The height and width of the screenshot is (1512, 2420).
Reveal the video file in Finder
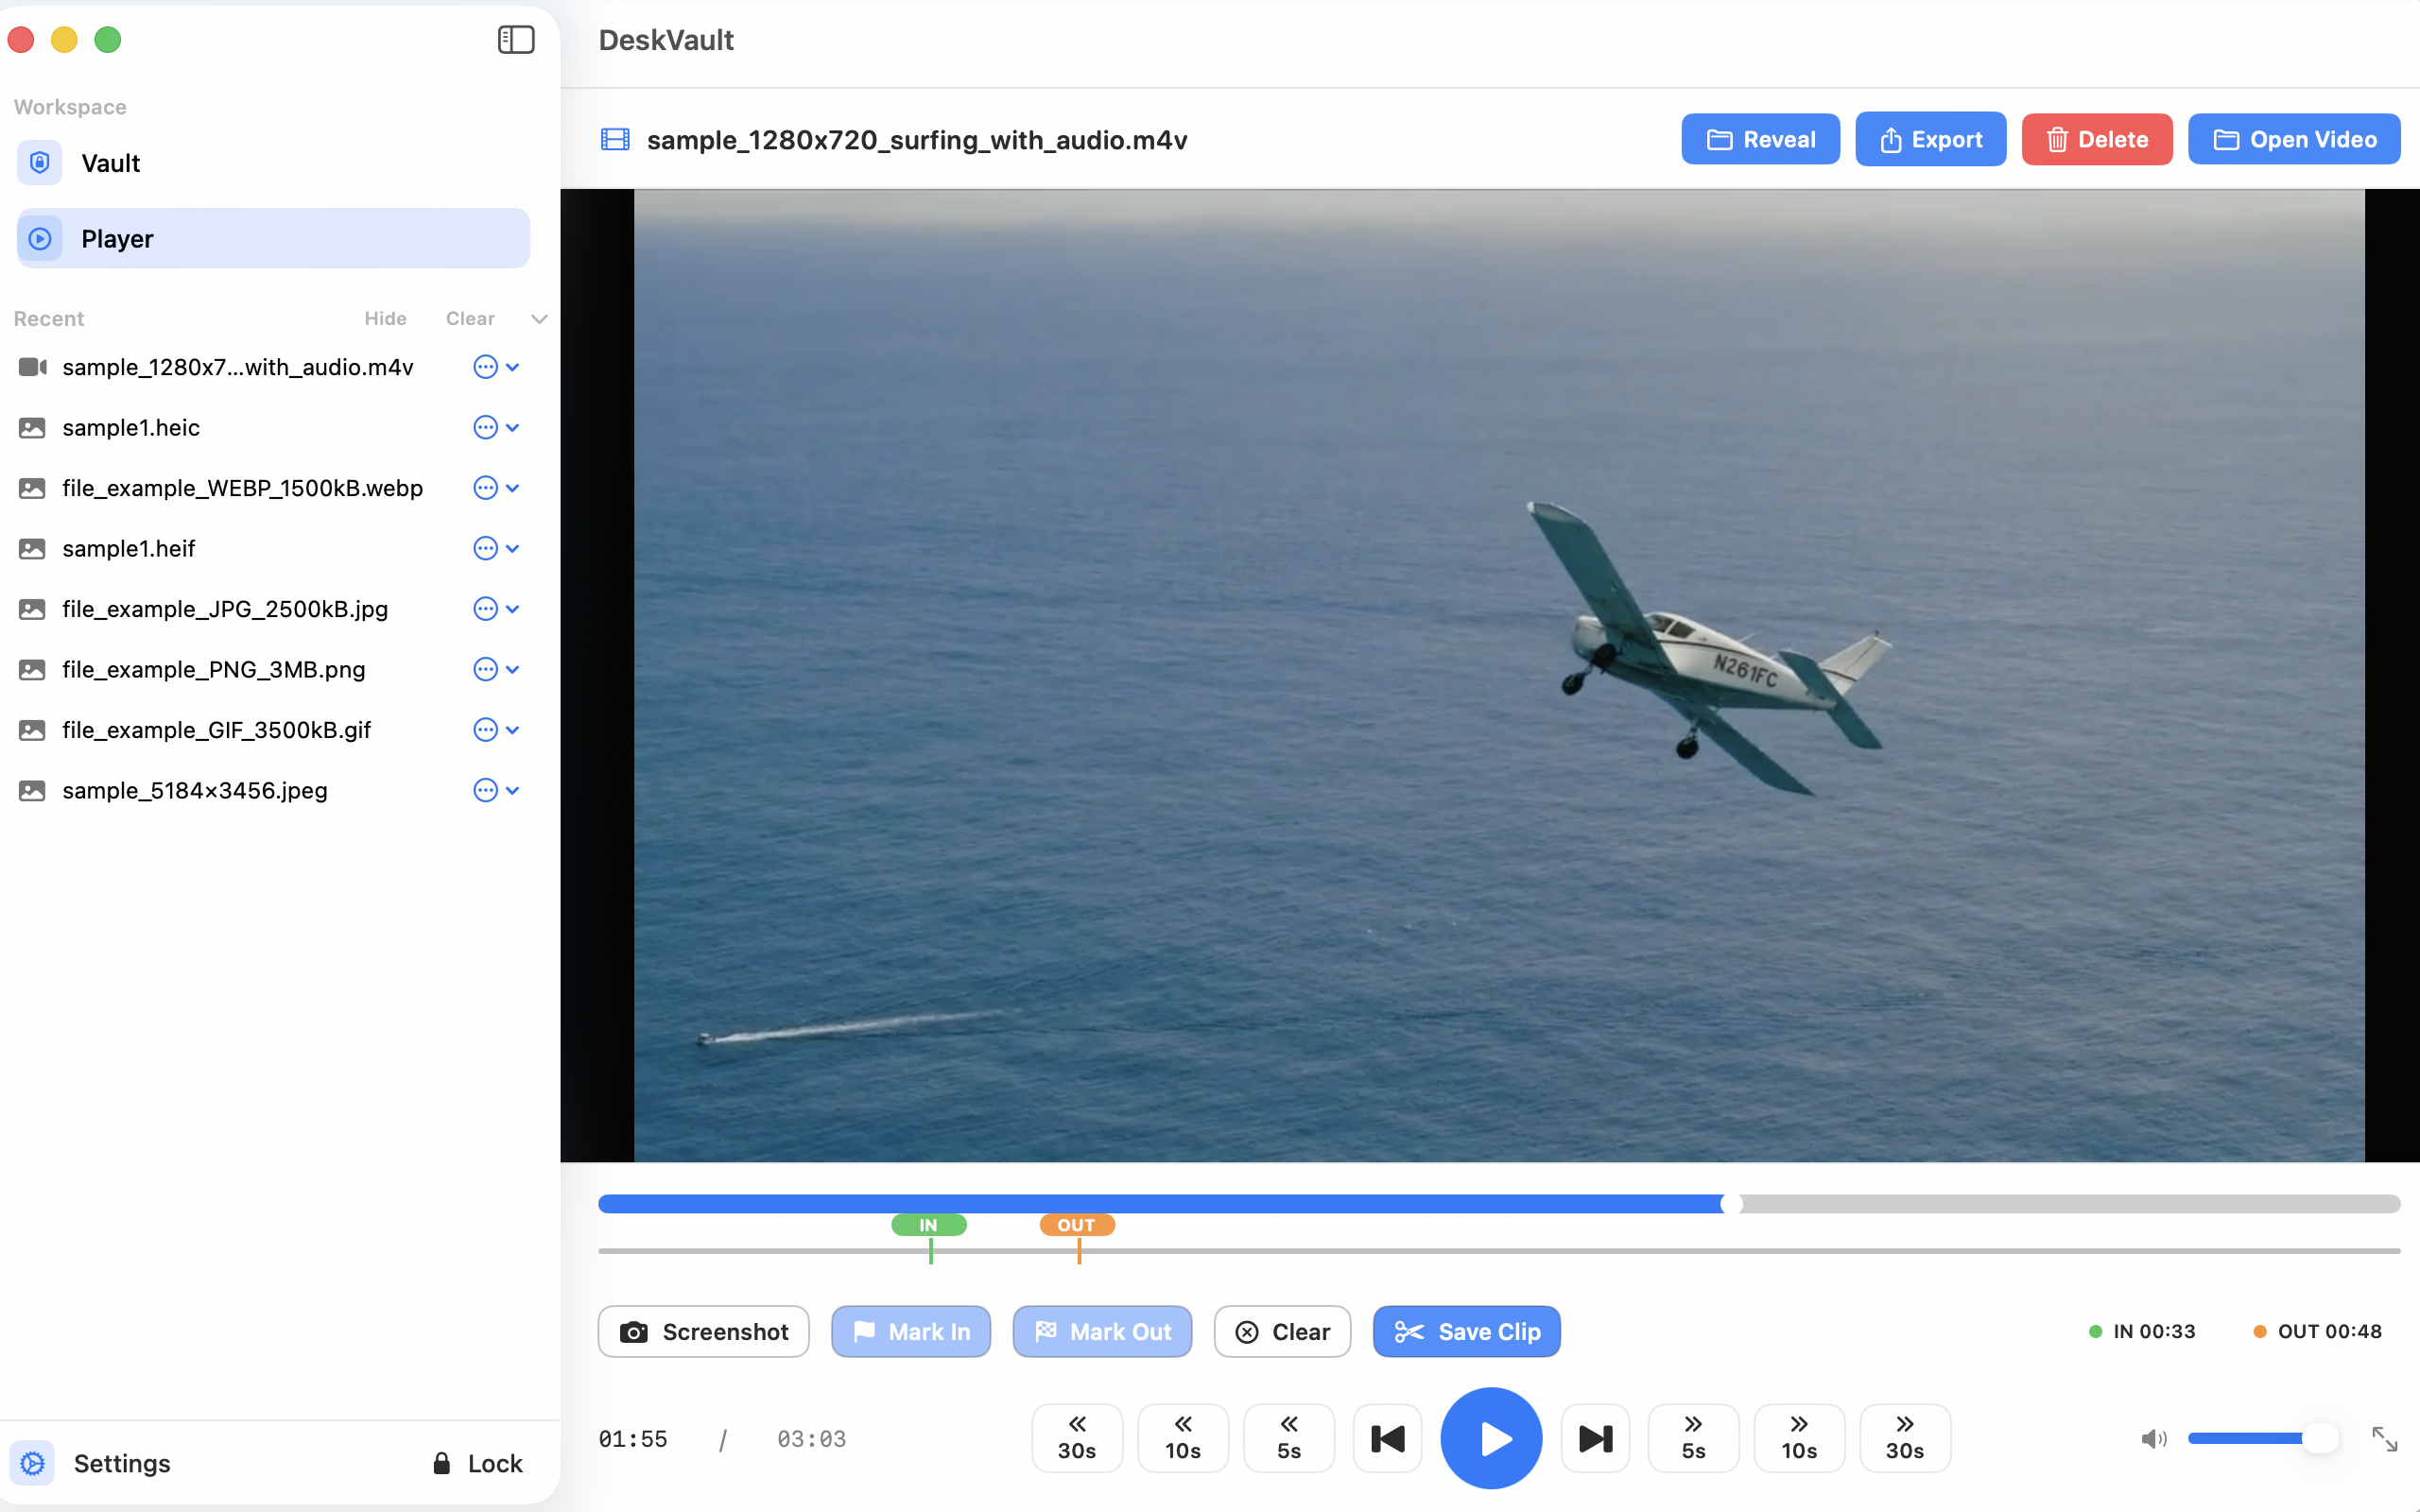coord(1759,139)
